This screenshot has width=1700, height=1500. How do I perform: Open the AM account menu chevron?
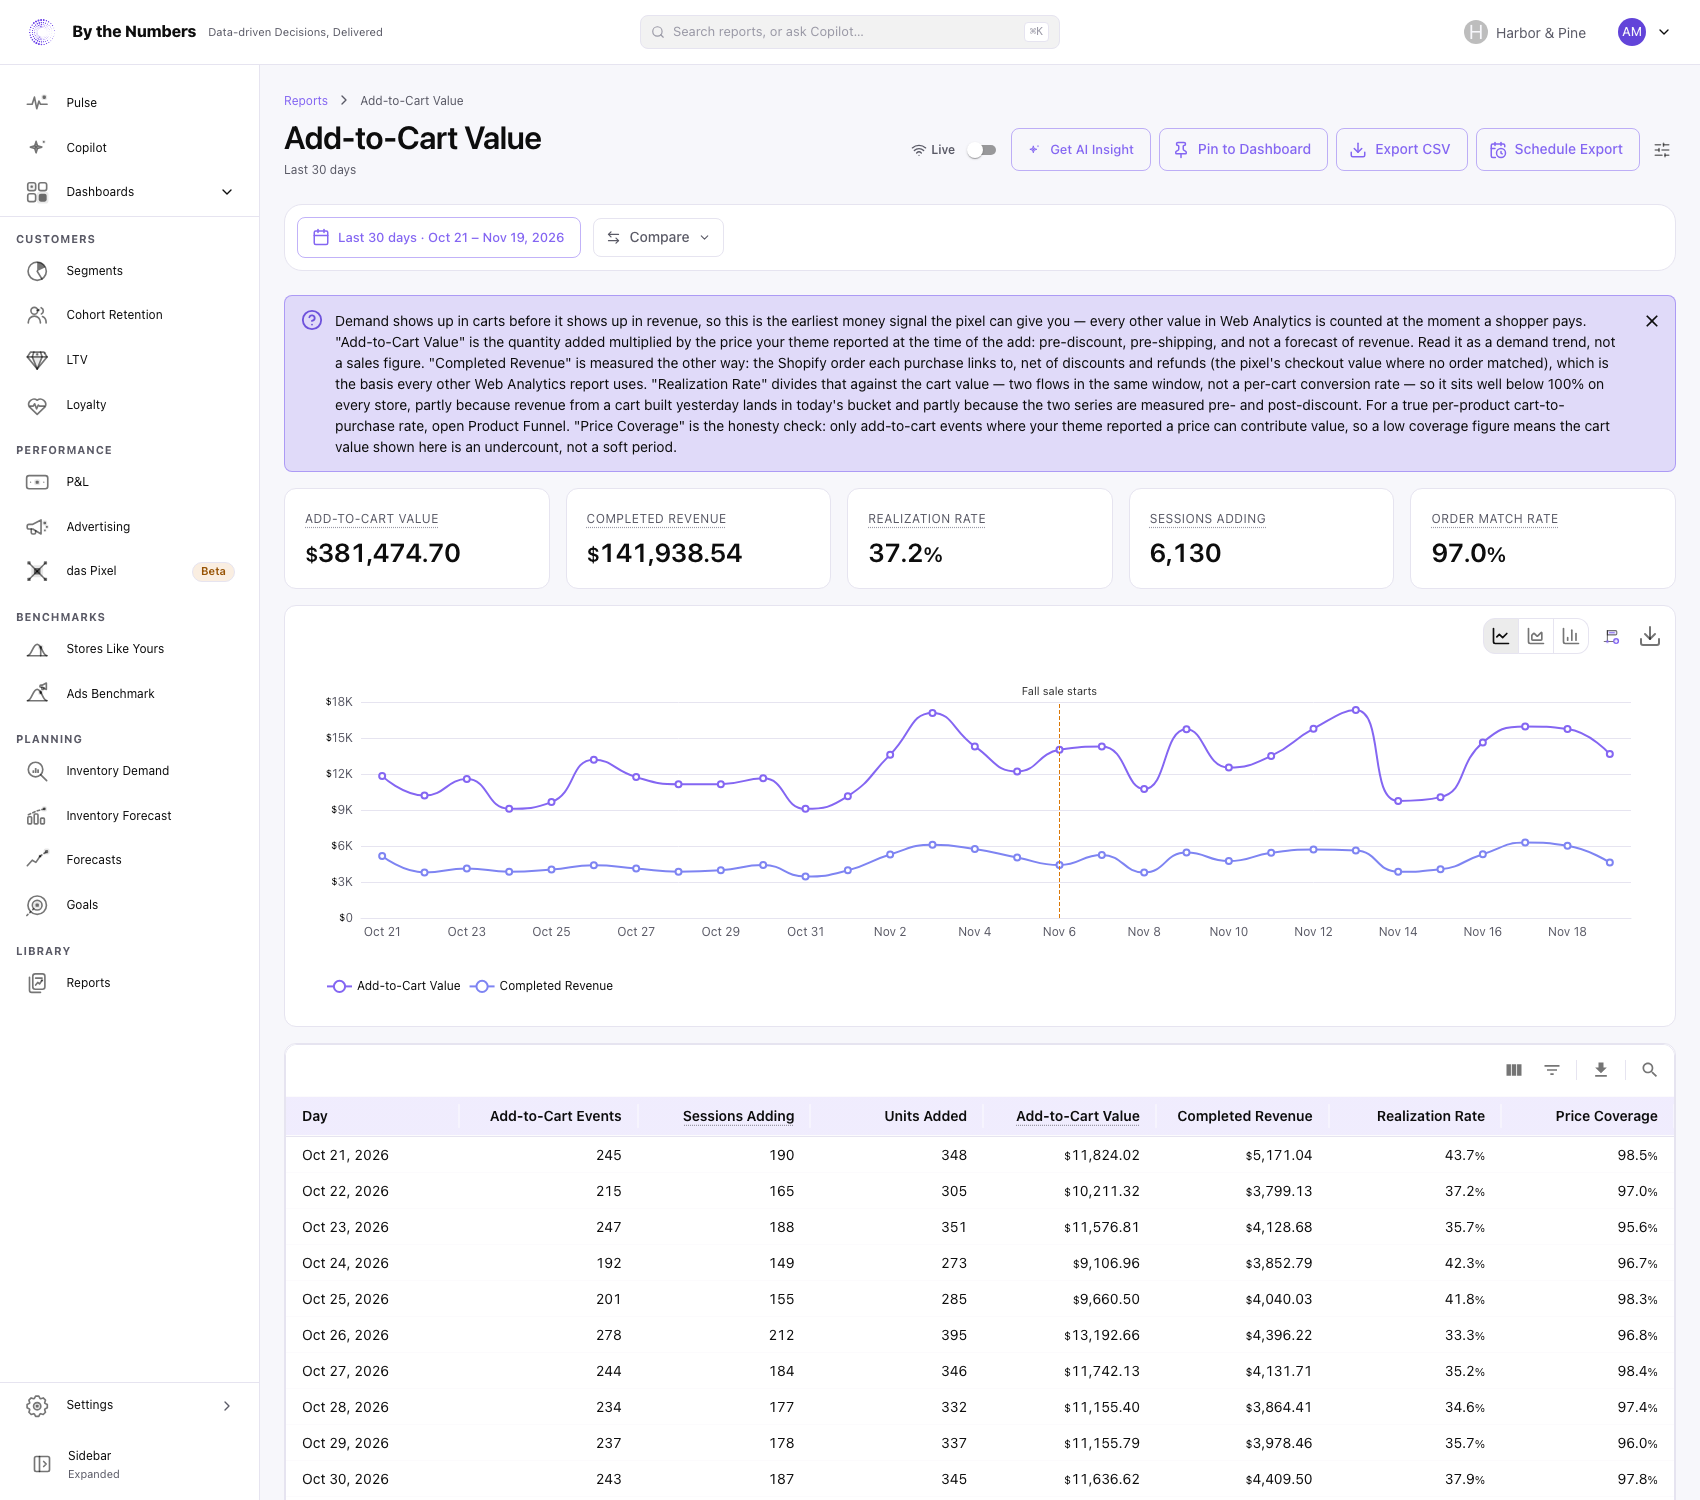[x=1664, y=32]
